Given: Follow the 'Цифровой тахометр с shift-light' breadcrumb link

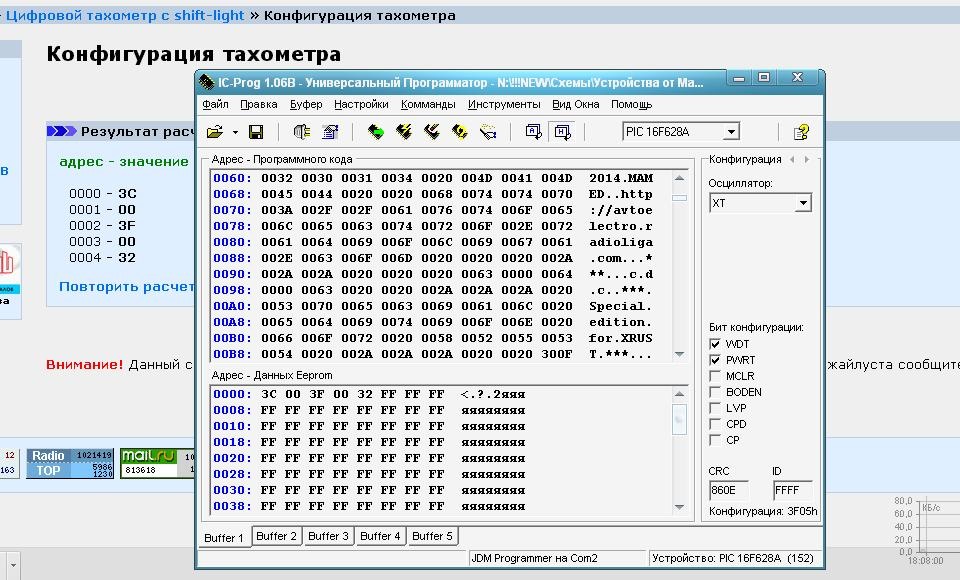Looking at the screenshot, I should pos(125,15).
